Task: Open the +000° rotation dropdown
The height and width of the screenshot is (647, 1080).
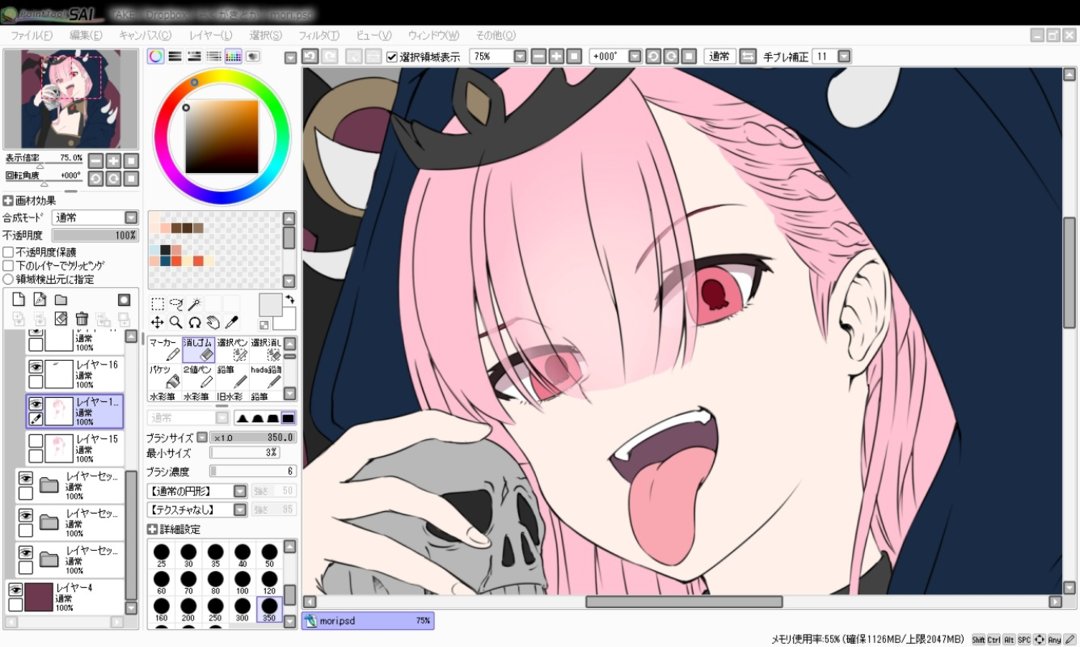Action: [x=635, y=57]
